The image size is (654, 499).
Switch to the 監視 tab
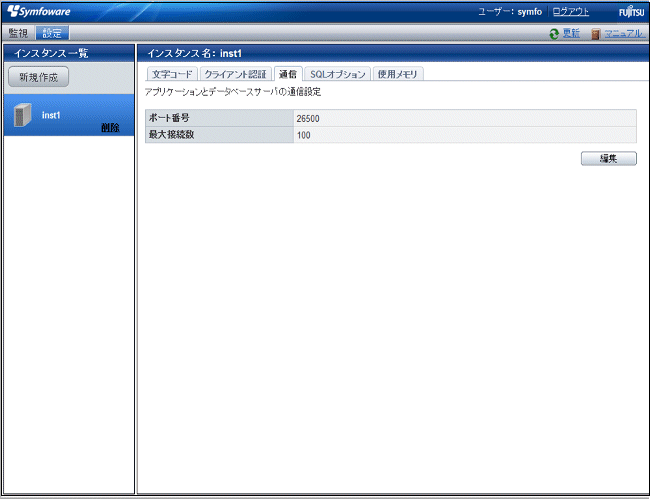[18, 33]
